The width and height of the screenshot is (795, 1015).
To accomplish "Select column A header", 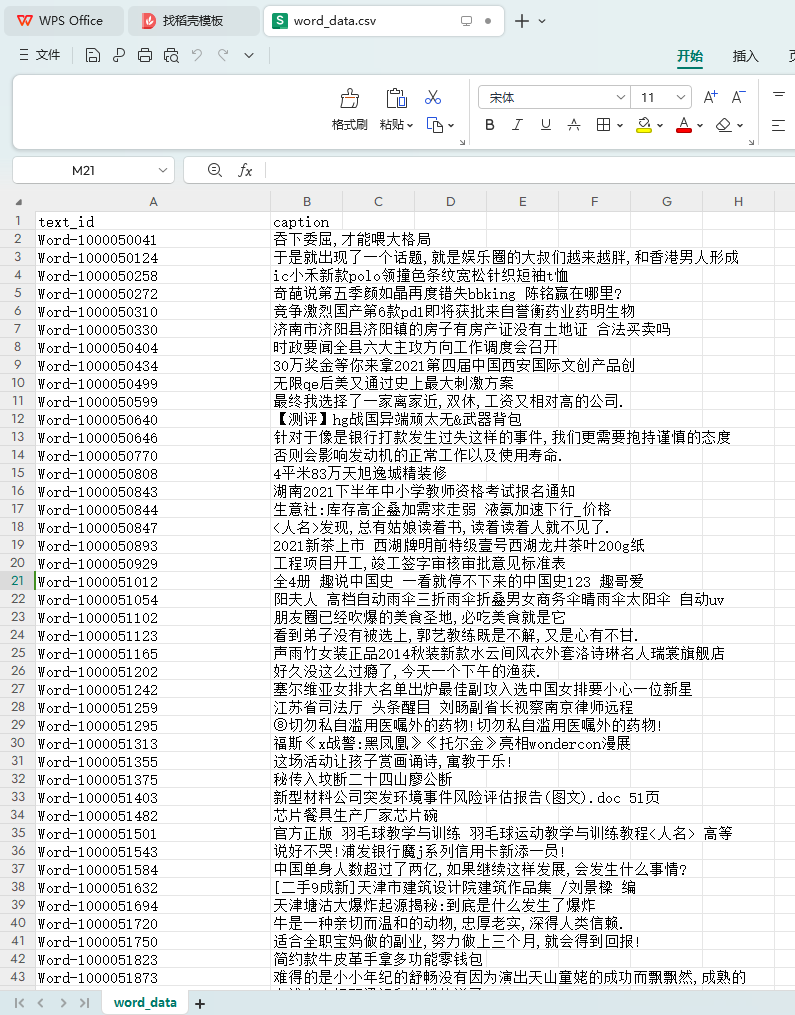I will pos(153,202).
